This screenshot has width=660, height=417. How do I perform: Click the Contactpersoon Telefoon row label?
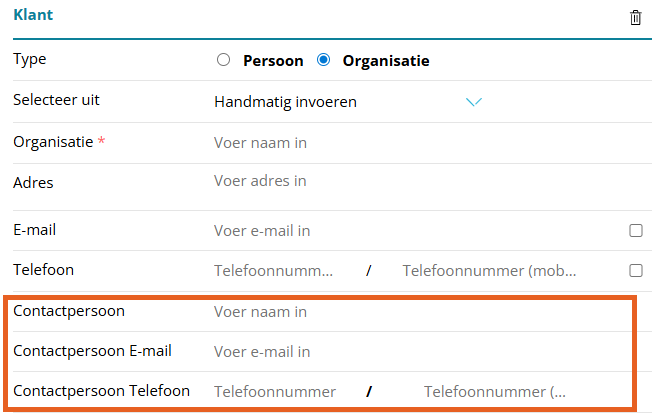click(101, 391)
